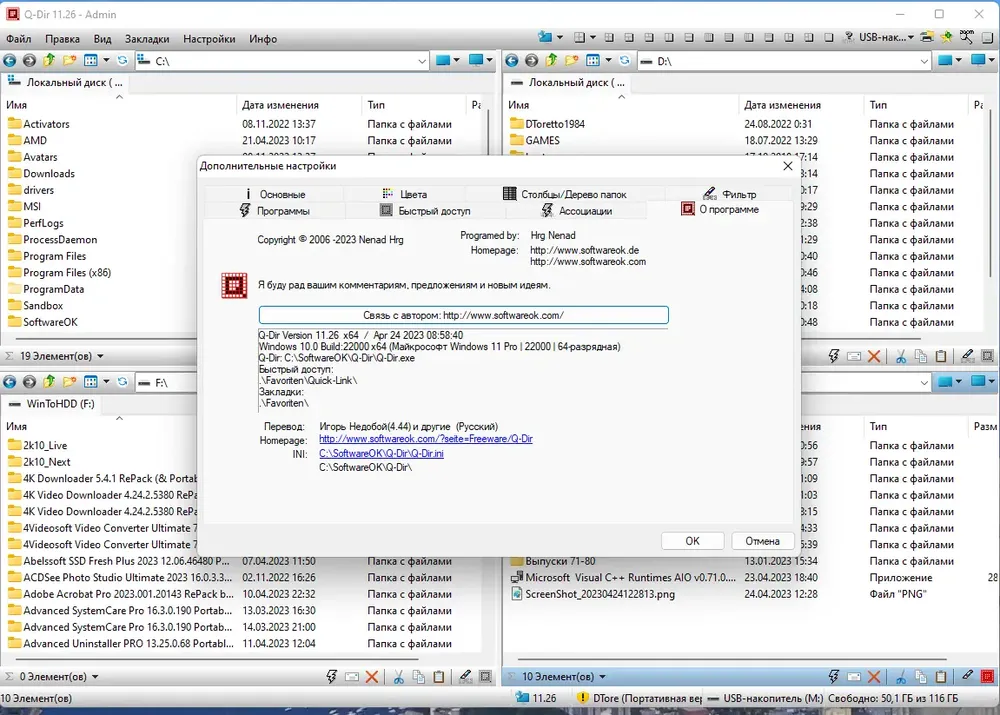Paste icon in F:\ pane bottom toolbar
Viewport: 1000px width, 715px height.
click(x=439, y=677)
